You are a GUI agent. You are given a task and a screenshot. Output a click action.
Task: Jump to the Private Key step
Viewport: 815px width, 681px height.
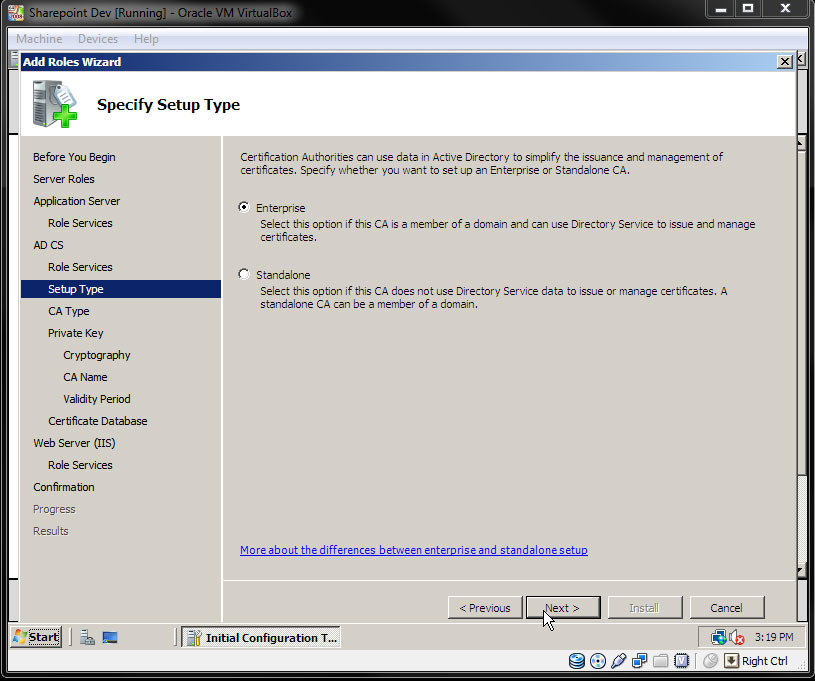(x=76, y=333)
